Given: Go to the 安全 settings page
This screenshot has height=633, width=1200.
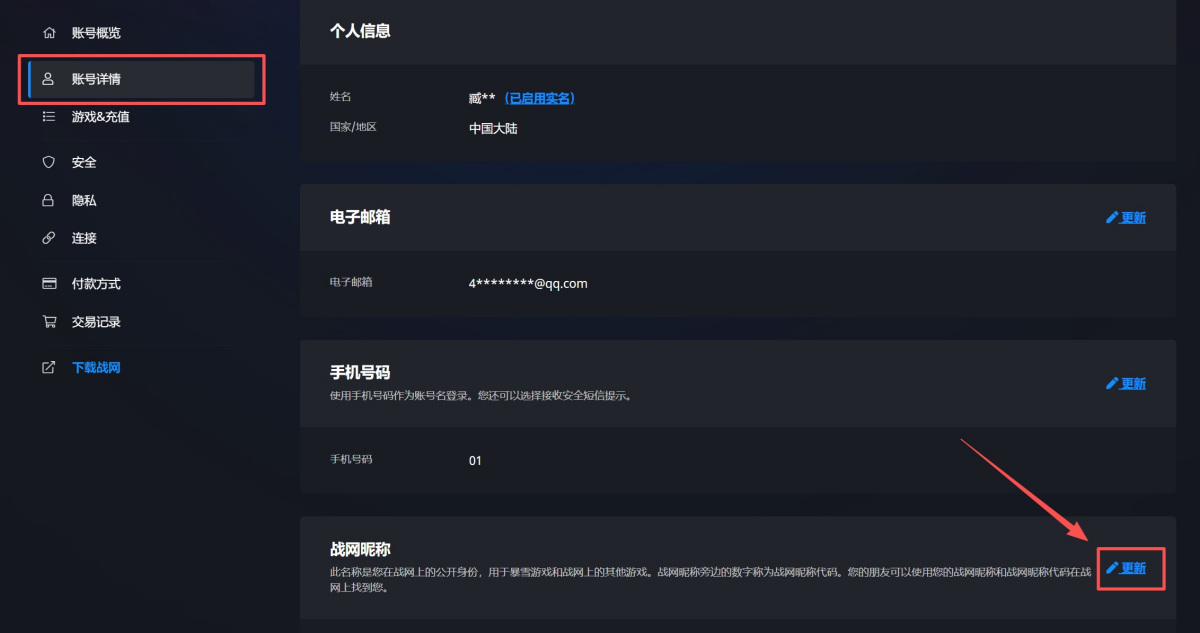Looking at the screenshot, I should point(84,162).
